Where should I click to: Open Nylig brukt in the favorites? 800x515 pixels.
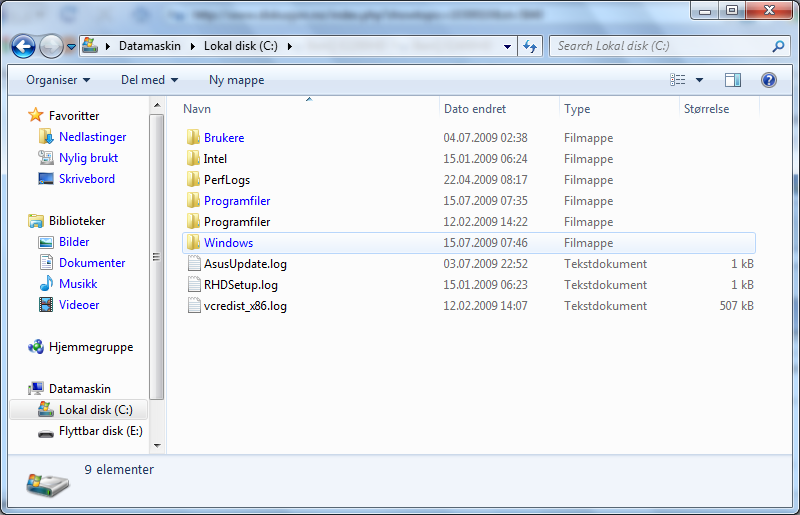pos(88,158)
